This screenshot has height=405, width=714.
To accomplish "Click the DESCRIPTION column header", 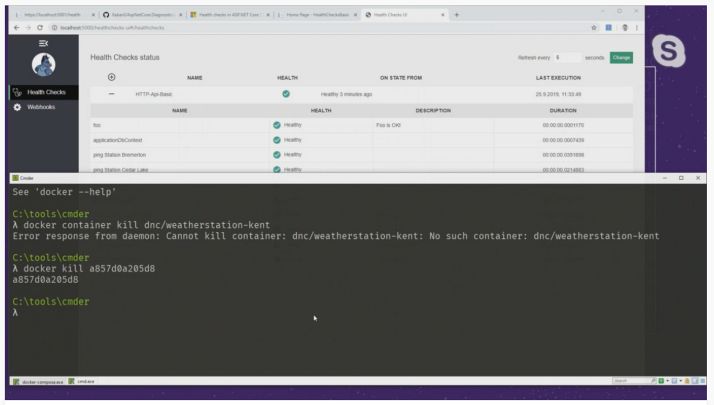I will (433, 111).
